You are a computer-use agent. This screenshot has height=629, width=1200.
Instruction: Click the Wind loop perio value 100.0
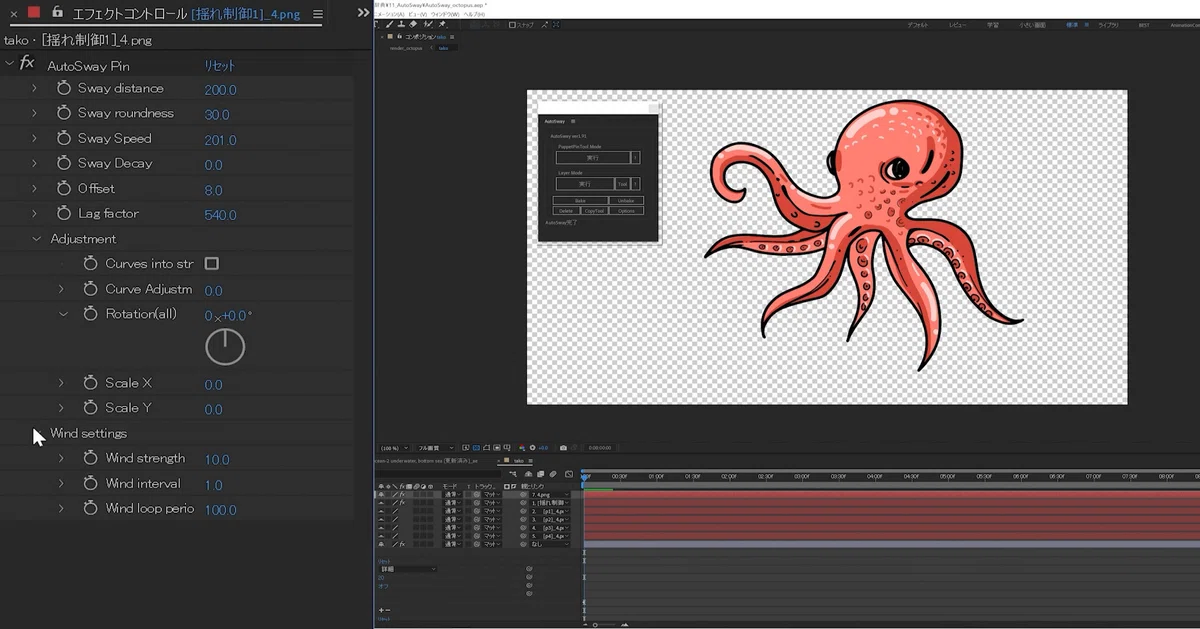click(x=220, y=510)
